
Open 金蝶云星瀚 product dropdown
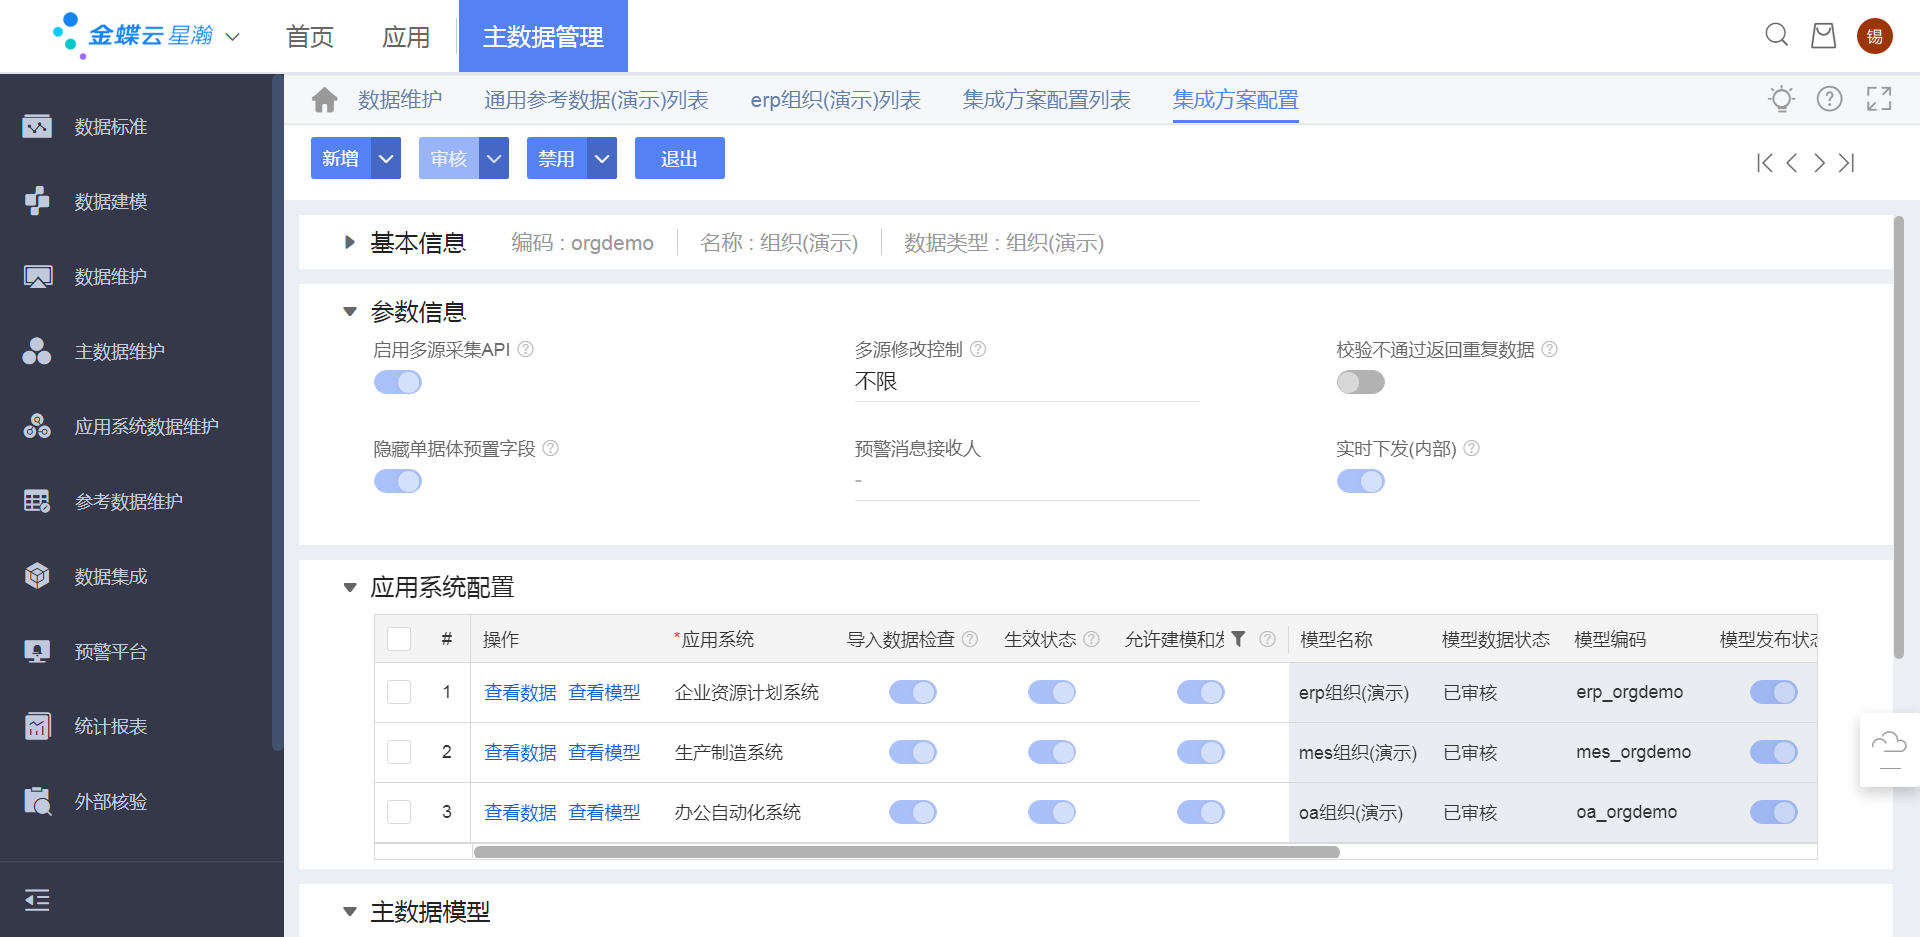click(233, 37)
